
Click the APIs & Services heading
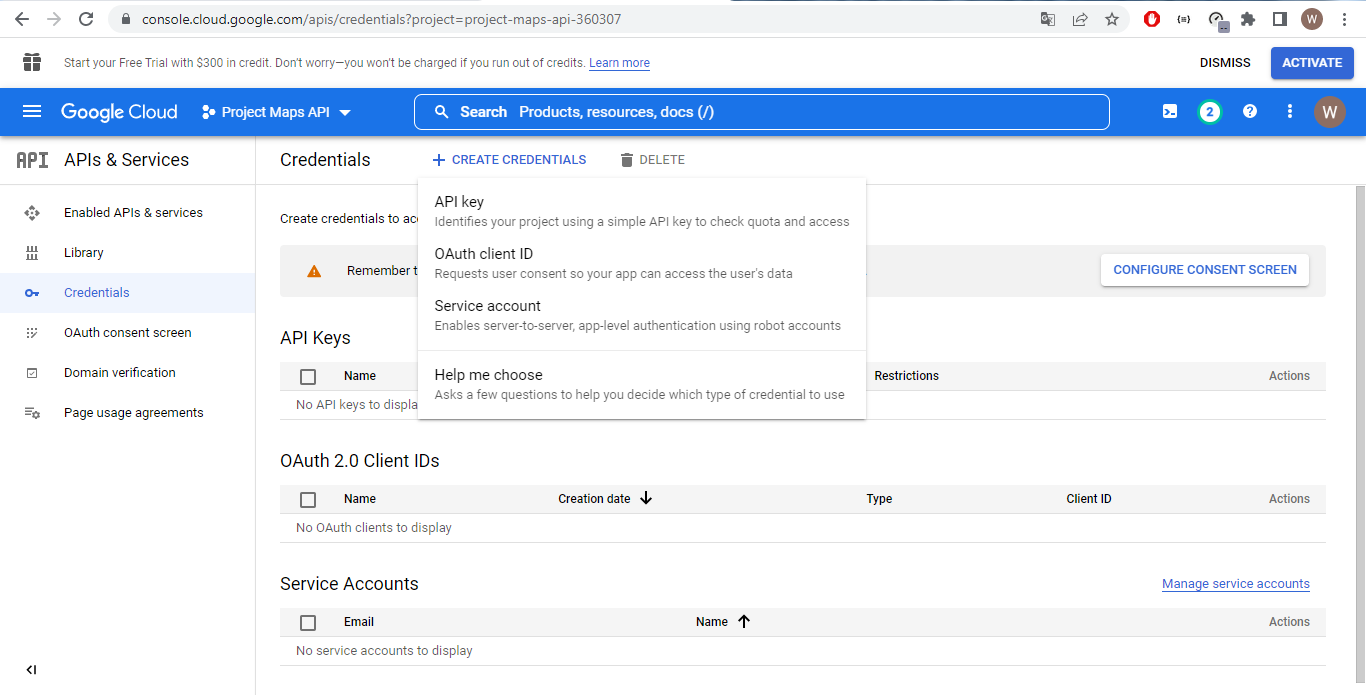(x=126, y=160)
